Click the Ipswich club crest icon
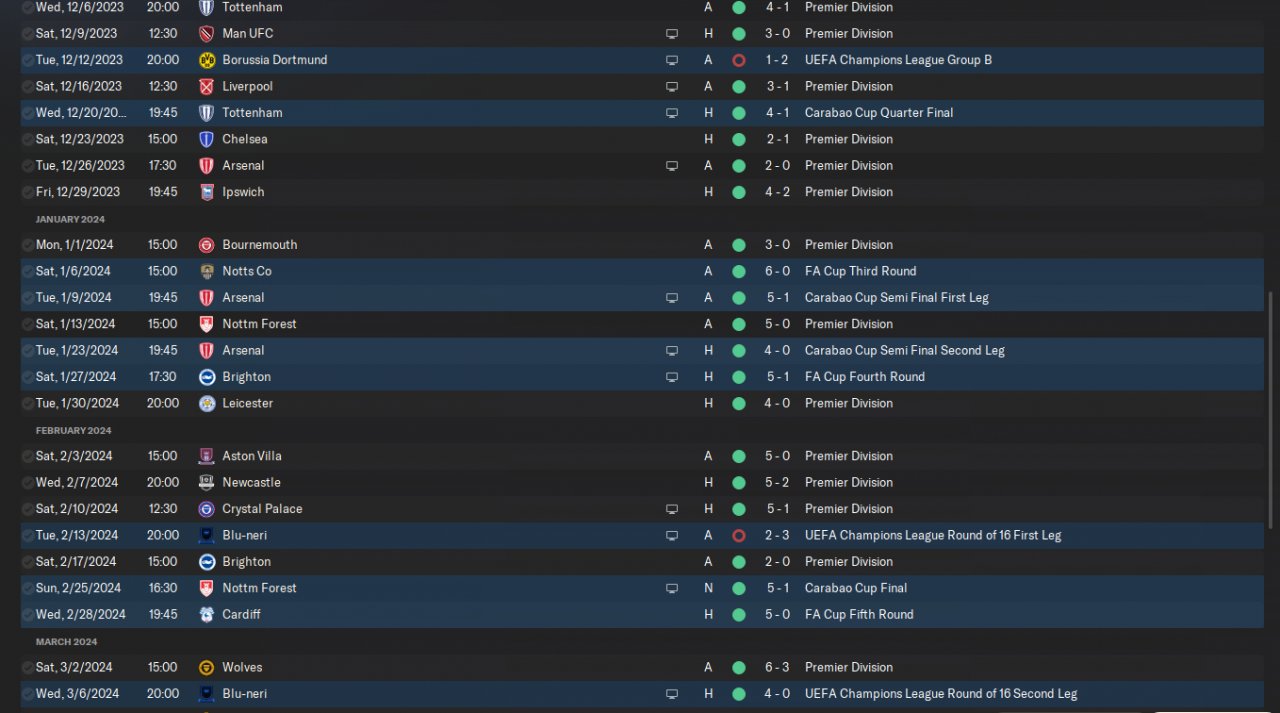This screenshot has width=1280, height=713. 207,192
